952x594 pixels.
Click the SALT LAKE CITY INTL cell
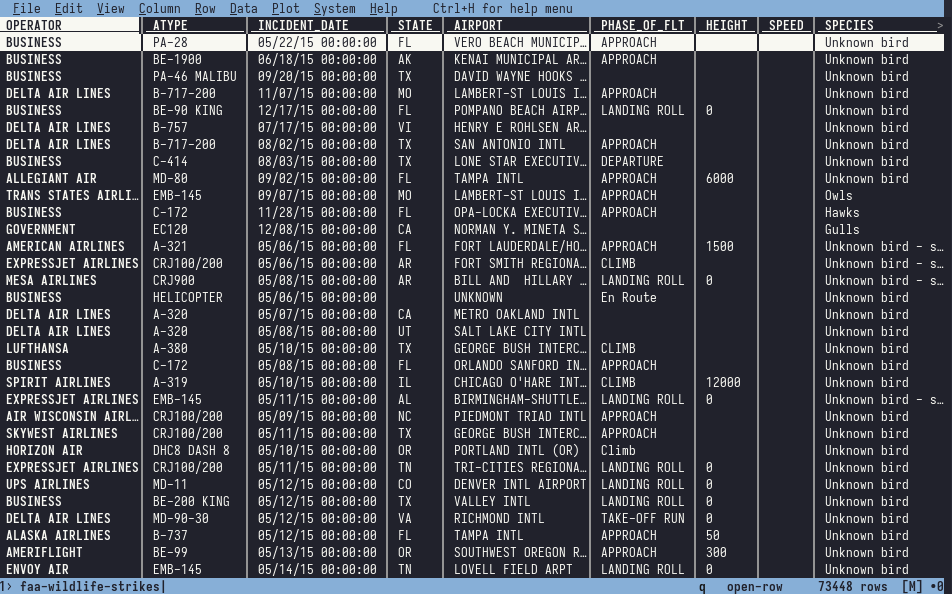pyautogui.click(x=520, y=332)
